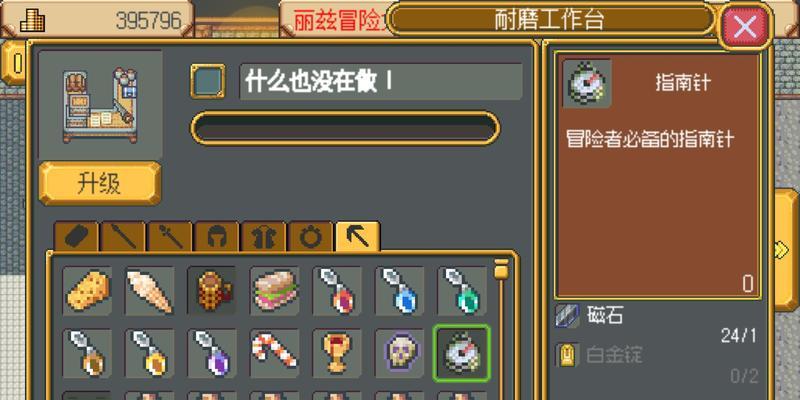
Task: Select the woven mug item
Action: (x=212, y=291)
